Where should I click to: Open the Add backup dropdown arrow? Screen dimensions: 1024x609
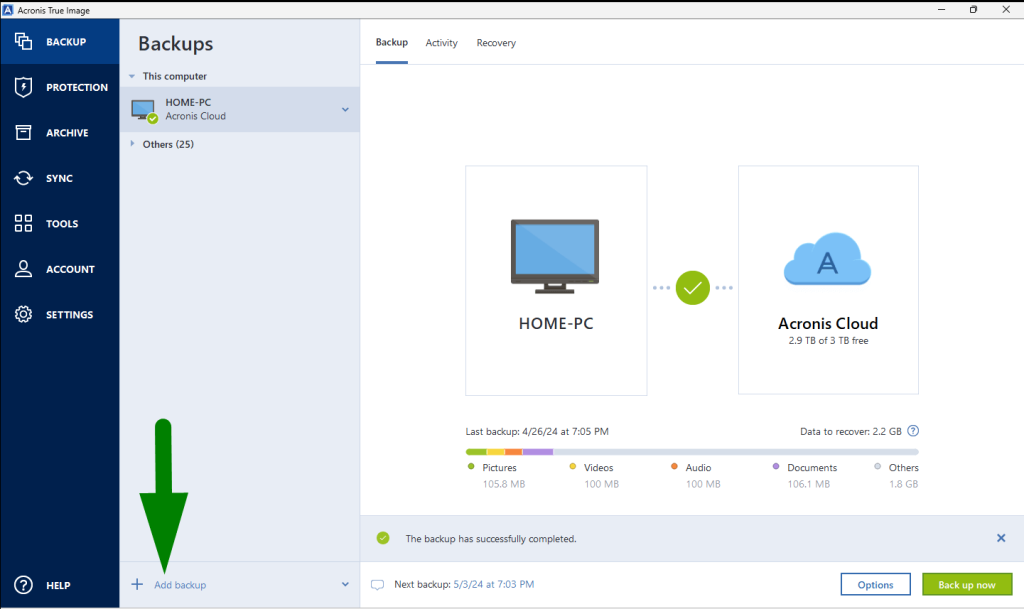[344, 584]
